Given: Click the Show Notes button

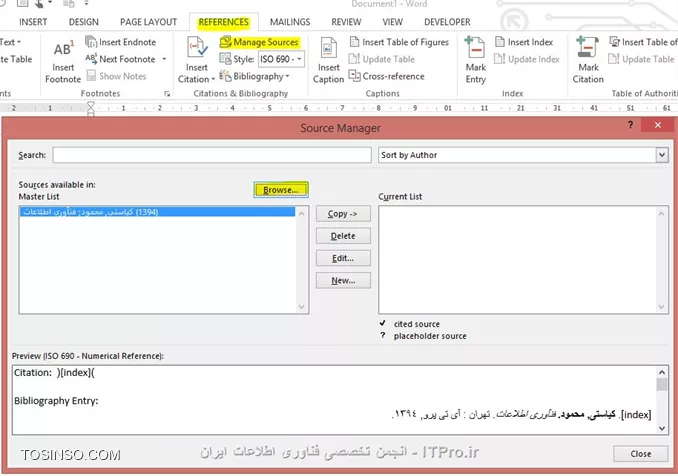Looking at the screenshot, I should (116, 76).
